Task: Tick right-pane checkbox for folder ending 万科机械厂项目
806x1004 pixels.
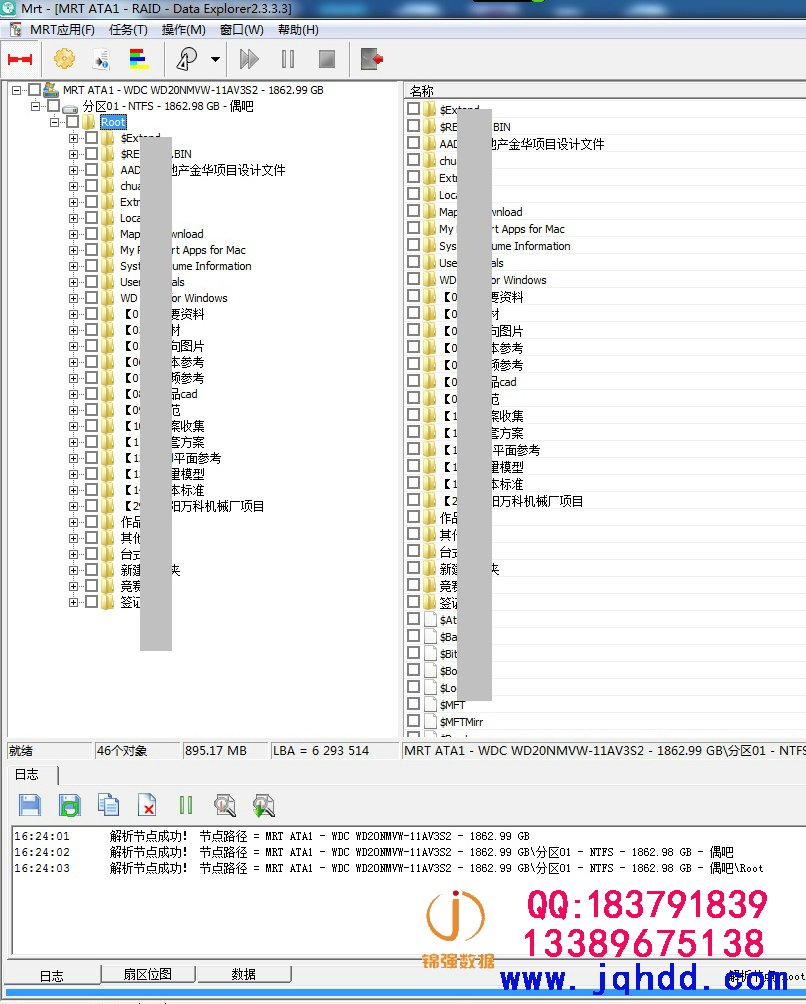Action: [413, 500]
